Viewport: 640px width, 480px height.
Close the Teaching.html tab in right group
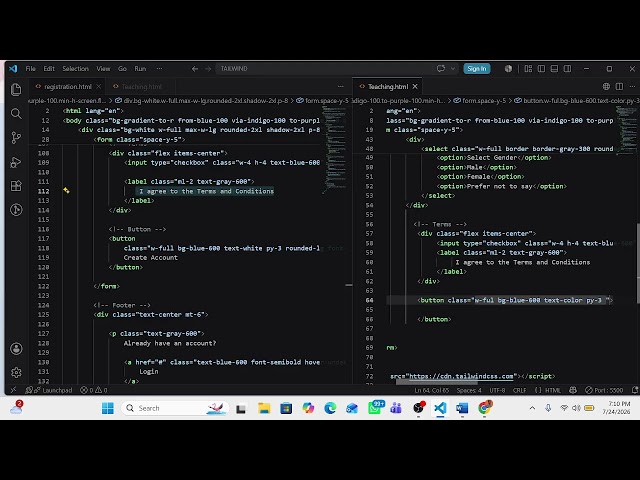pyautogui.click(x=415, y=87)
